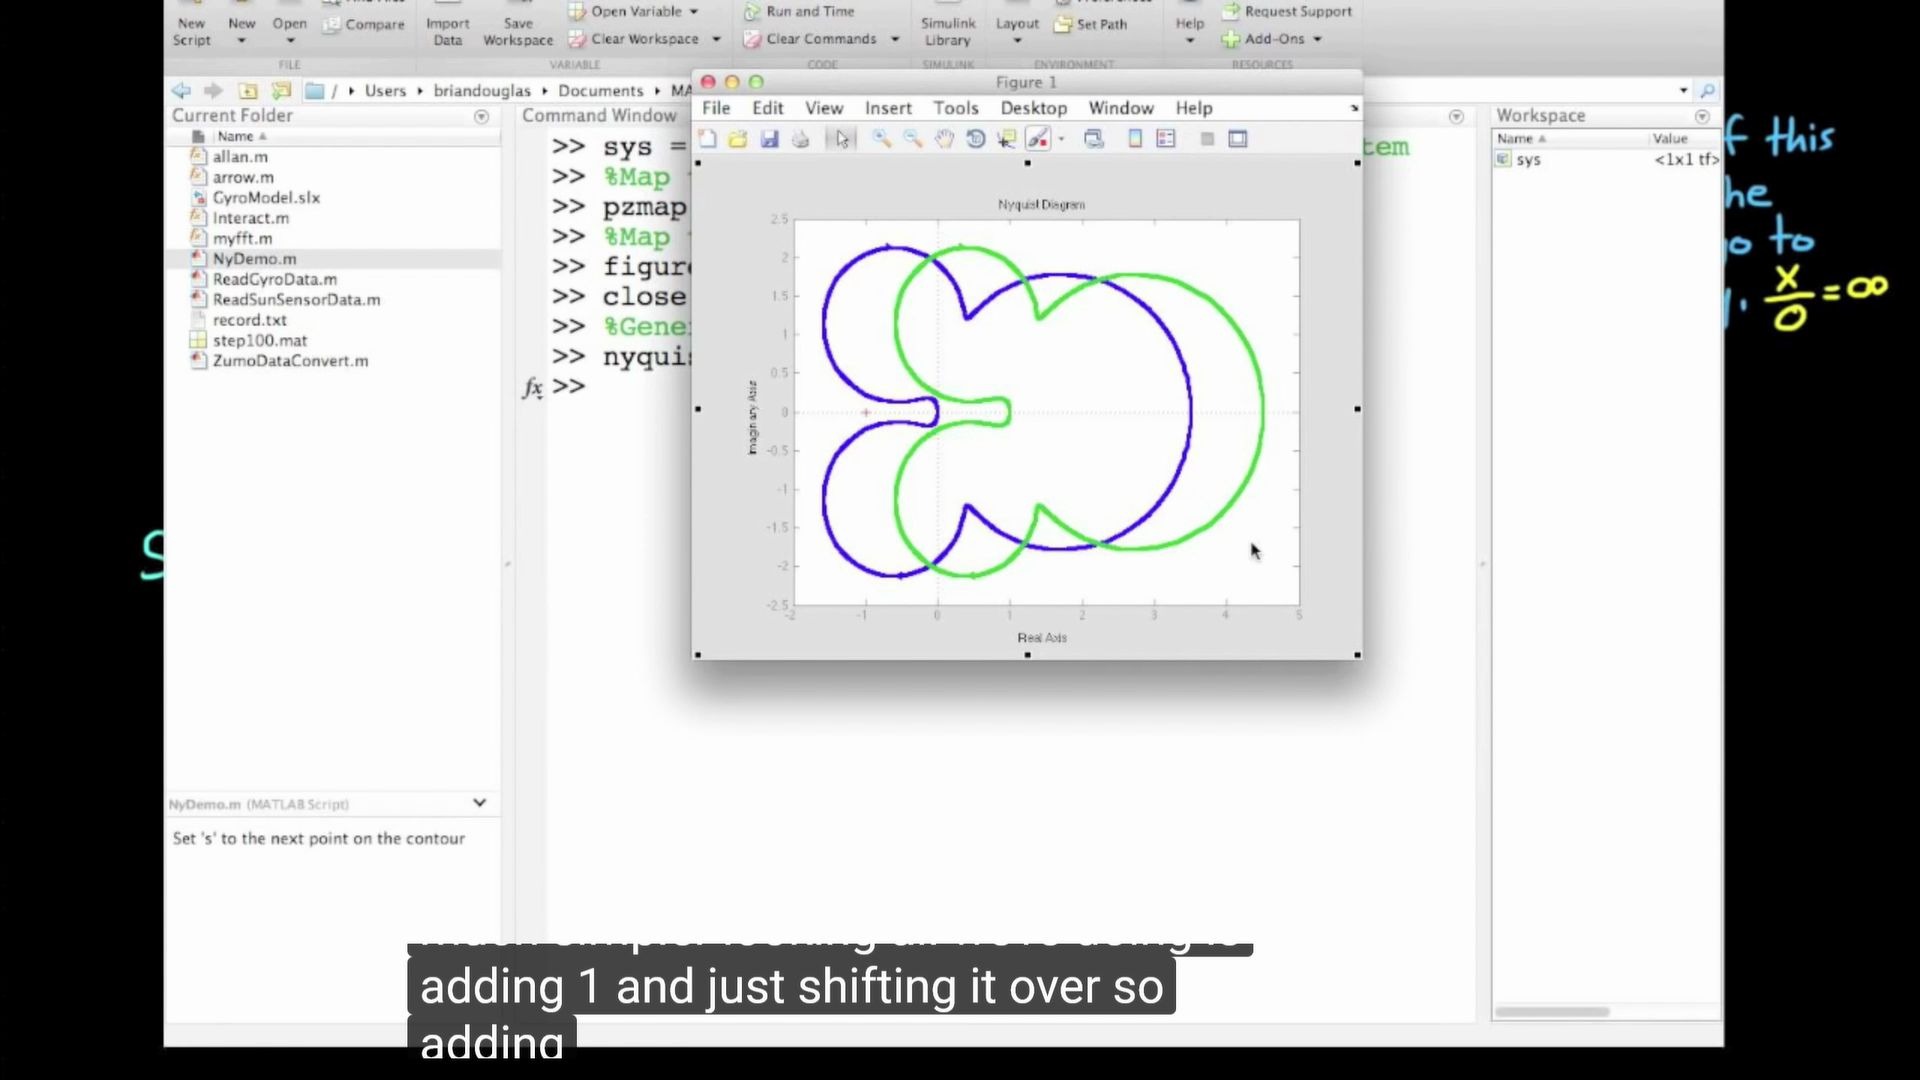
Task: Click the Forward navigation arrow in the folder bar
Action: [213, 90]
